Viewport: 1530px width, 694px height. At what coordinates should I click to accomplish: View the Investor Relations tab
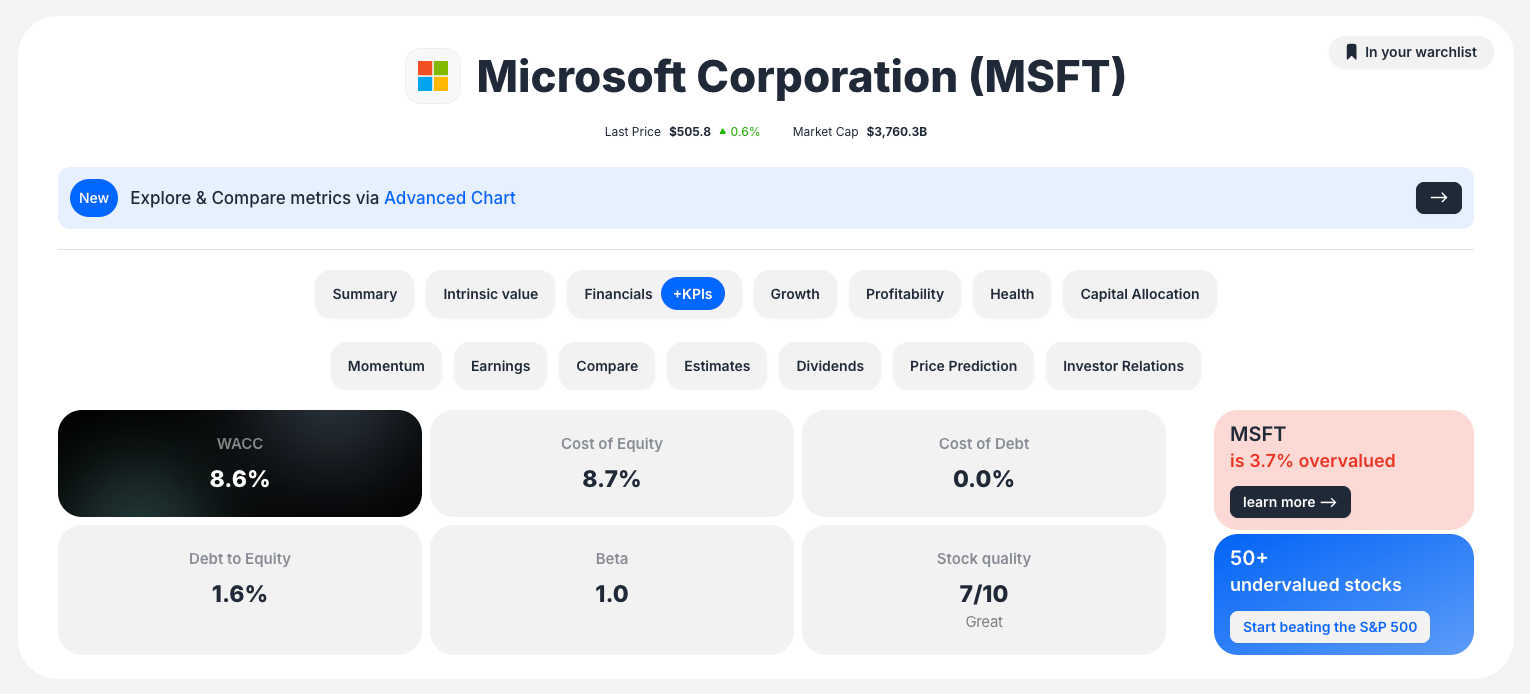click(x=1123, y=366)
